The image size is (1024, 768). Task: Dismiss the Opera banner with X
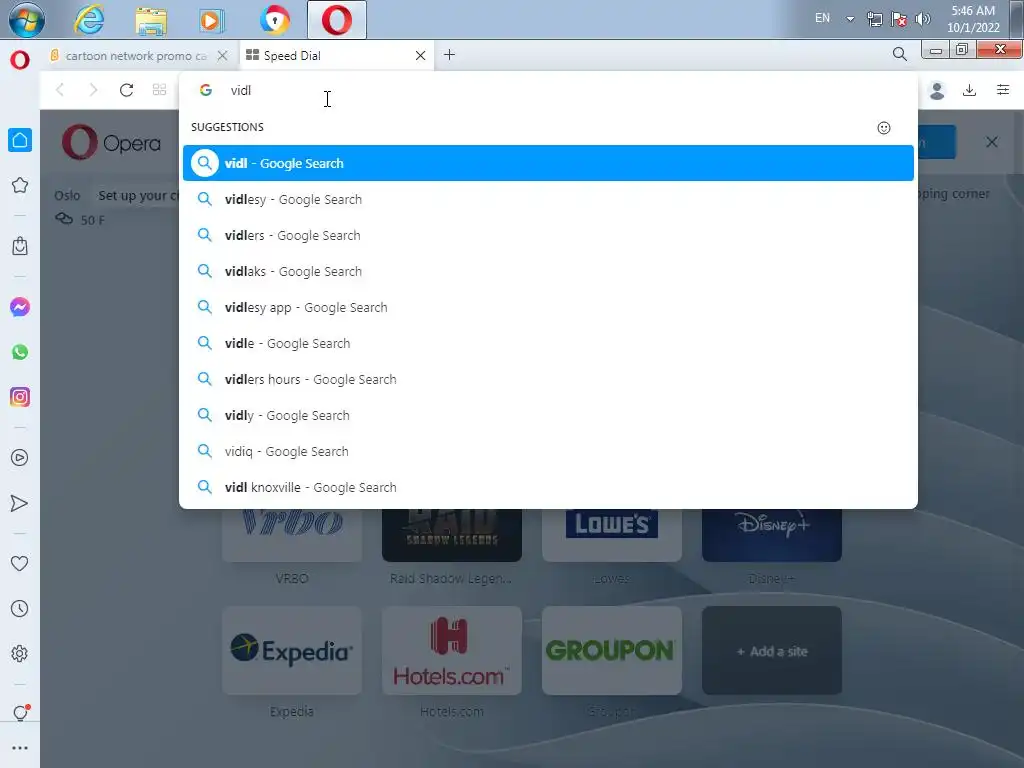991,142
